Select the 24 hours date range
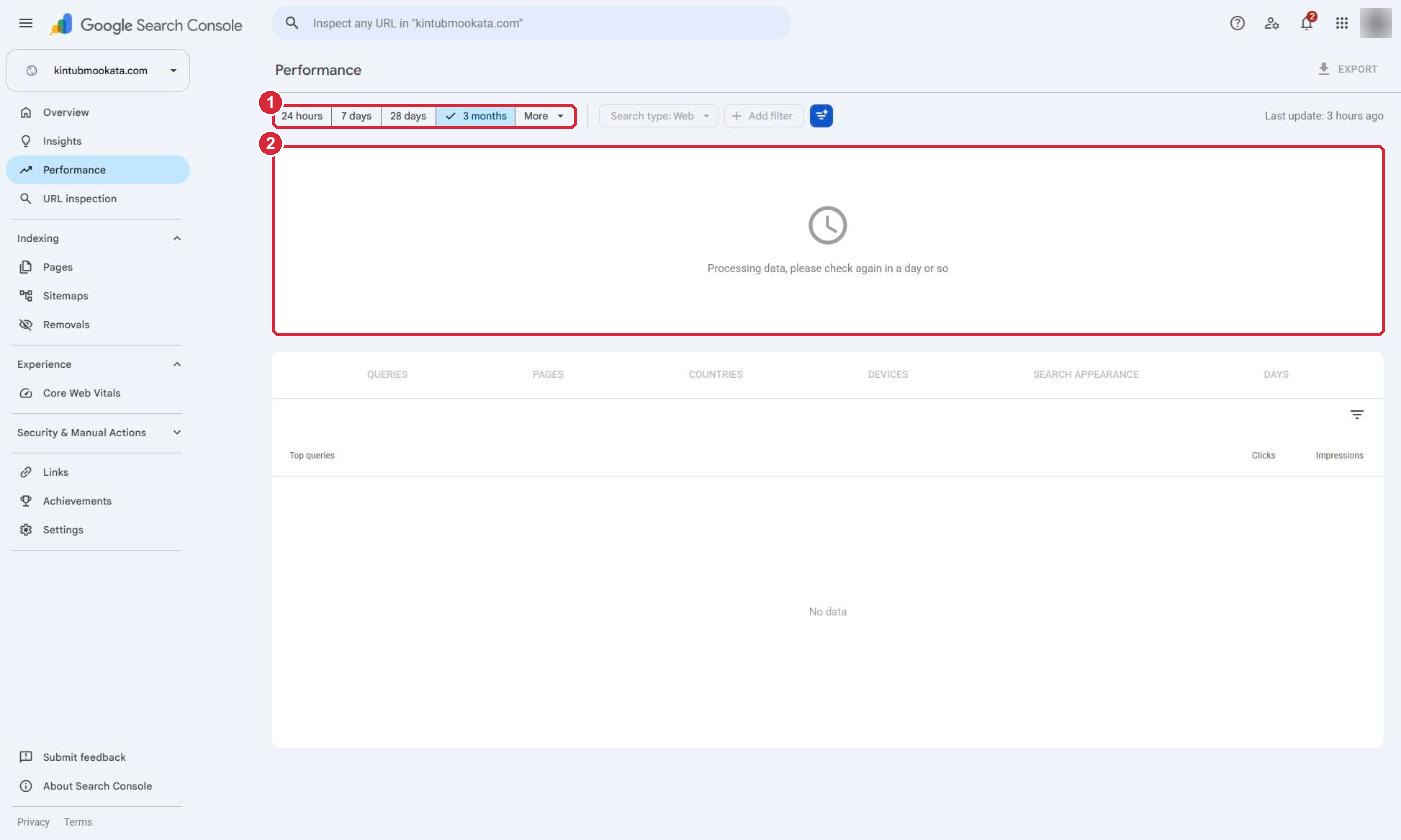Screen dimensions: 1401x840 pos(302,116)
